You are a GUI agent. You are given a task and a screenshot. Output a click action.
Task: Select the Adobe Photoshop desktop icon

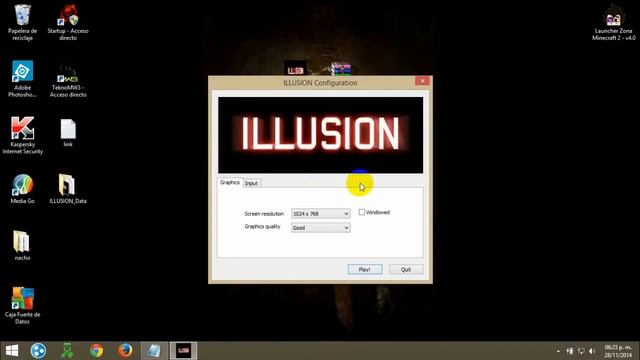point(22,79)
